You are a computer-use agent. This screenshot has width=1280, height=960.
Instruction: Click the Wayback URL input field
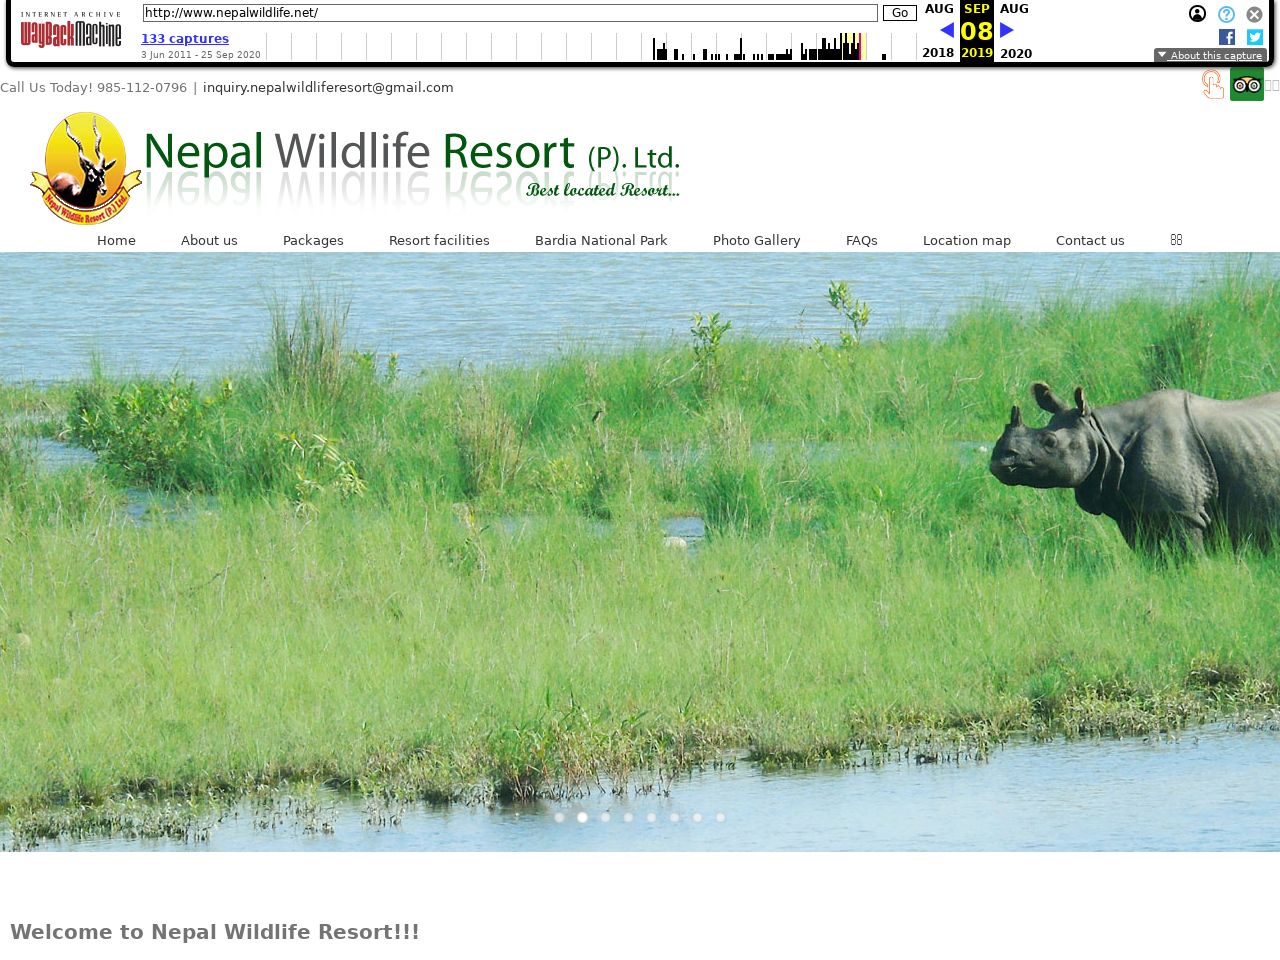pyautogui.click(x=509, y=13)
